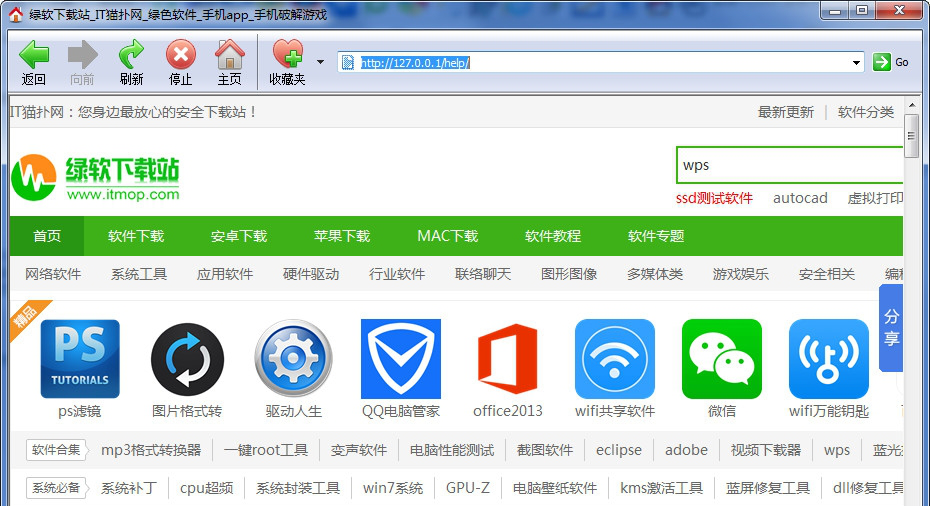Open the 一键root工具 link
This screenshot has height=526, width=930.
click(266, 450)
